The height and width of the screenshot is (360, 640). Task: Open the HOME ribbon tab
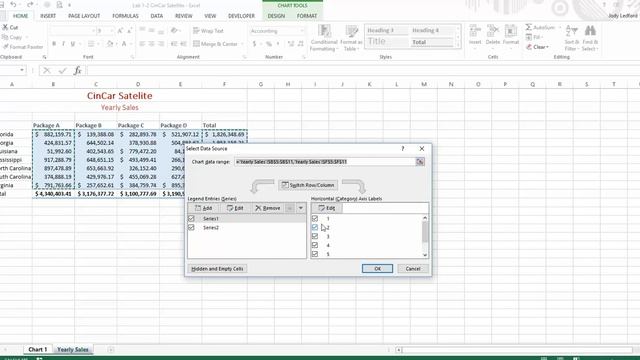pos(20,16)
